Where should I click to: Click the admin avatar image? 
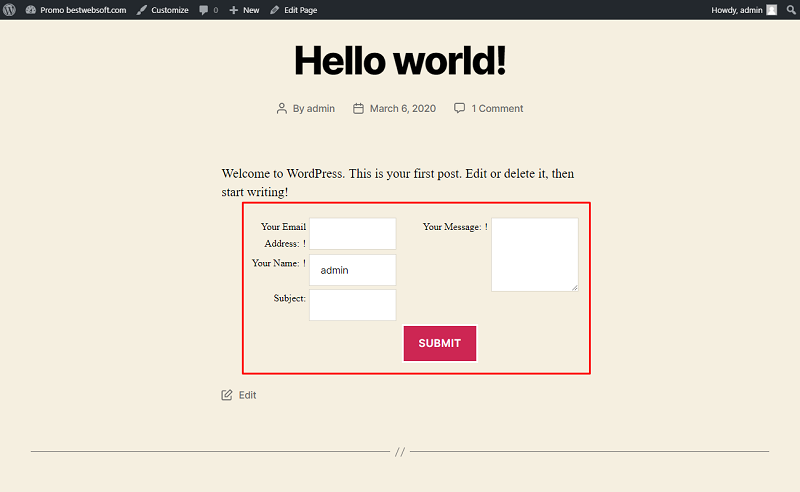[772, 10]
